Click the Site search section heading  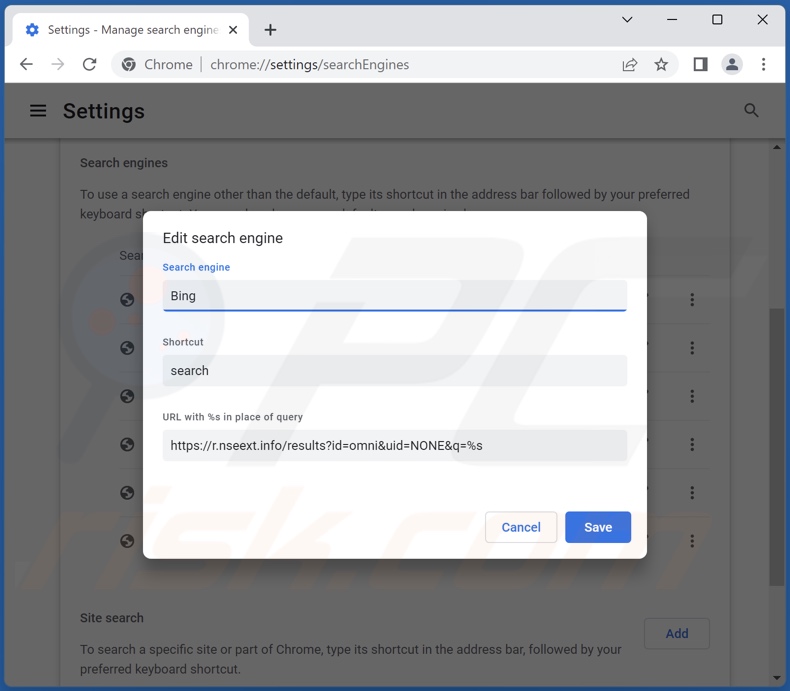pos(112,618)
